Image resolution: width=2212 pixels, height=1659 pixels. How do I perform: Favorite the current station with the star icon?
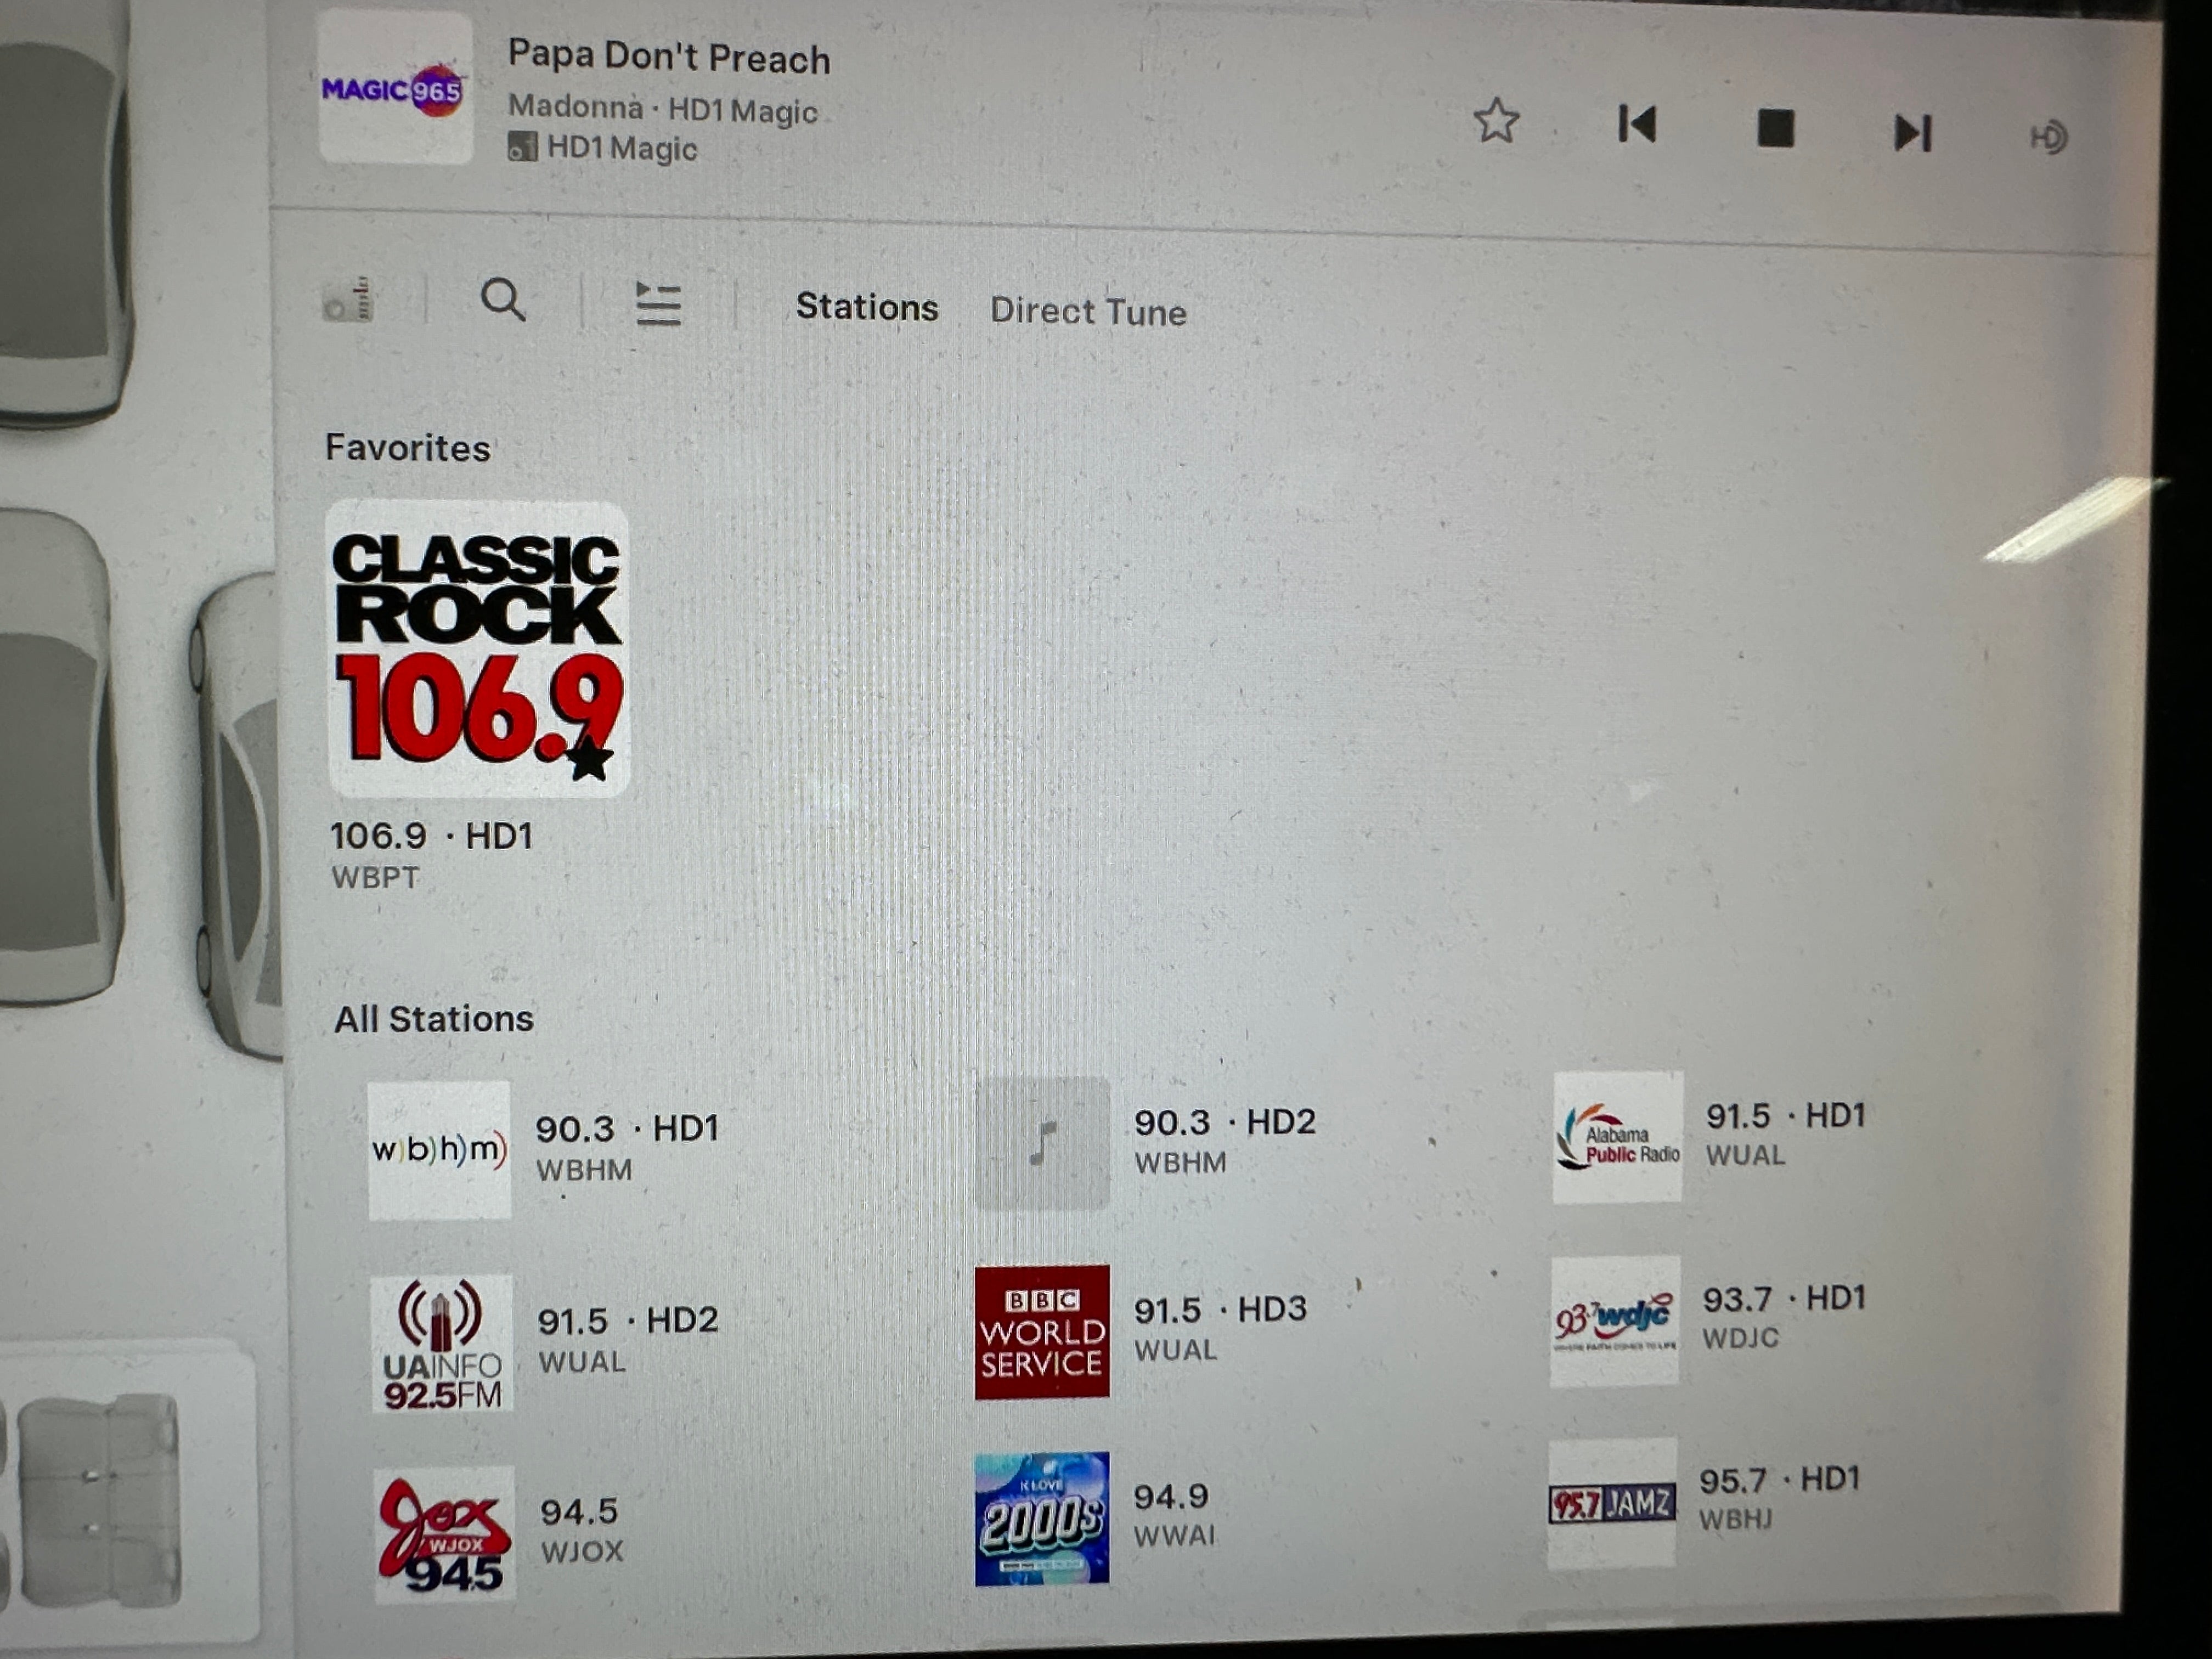click(x=1496, y=121)
